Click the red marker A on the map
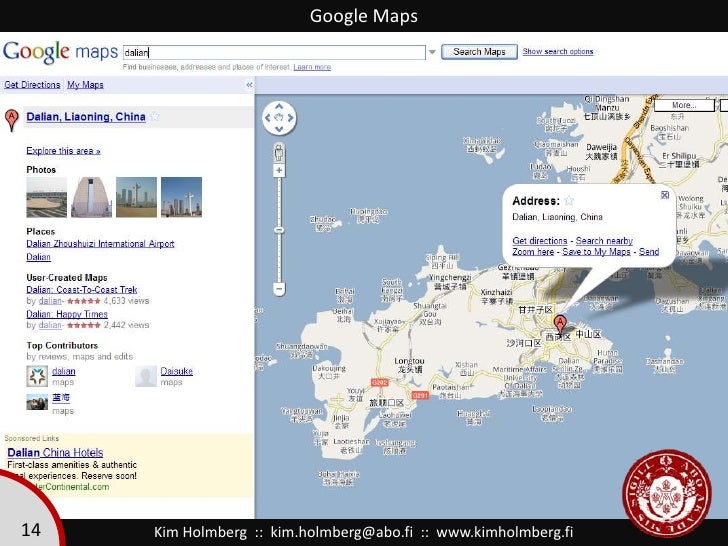The width and height of the screenshot is (728, 546). click(x=560, y=323)
